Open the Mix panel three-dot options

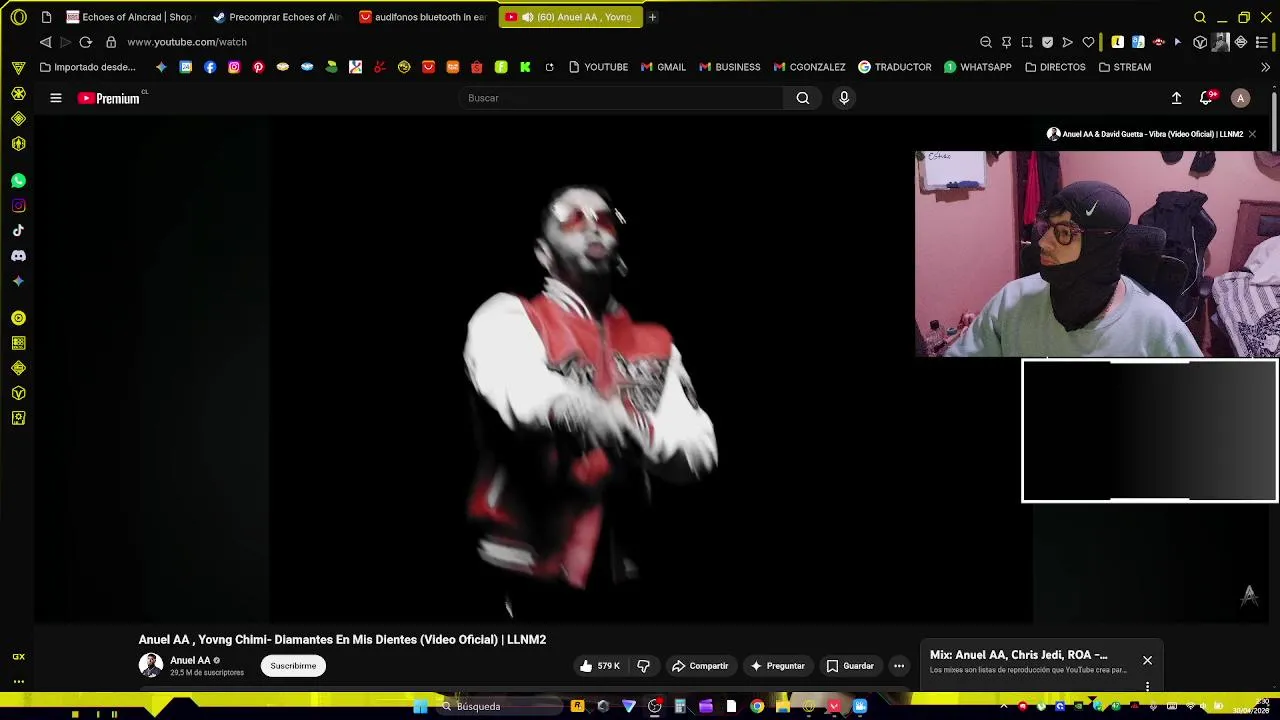[1147, 686]
